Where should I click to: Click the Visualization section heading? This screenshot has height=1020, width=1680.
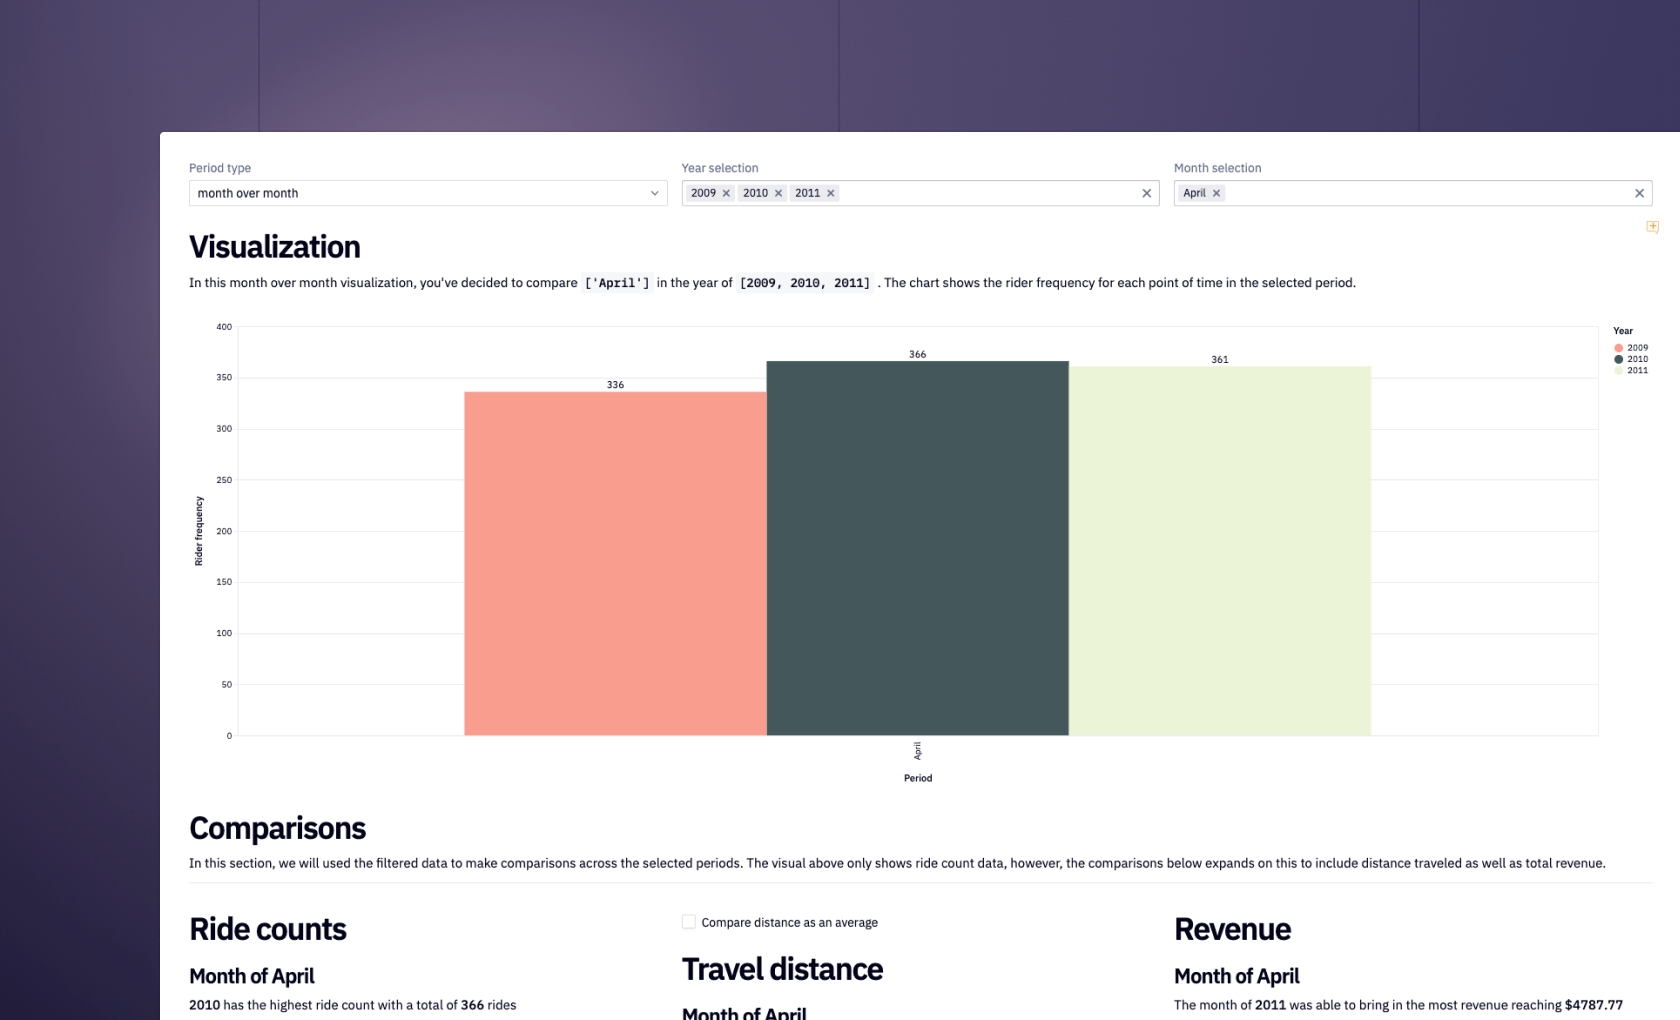click(275, 246)
